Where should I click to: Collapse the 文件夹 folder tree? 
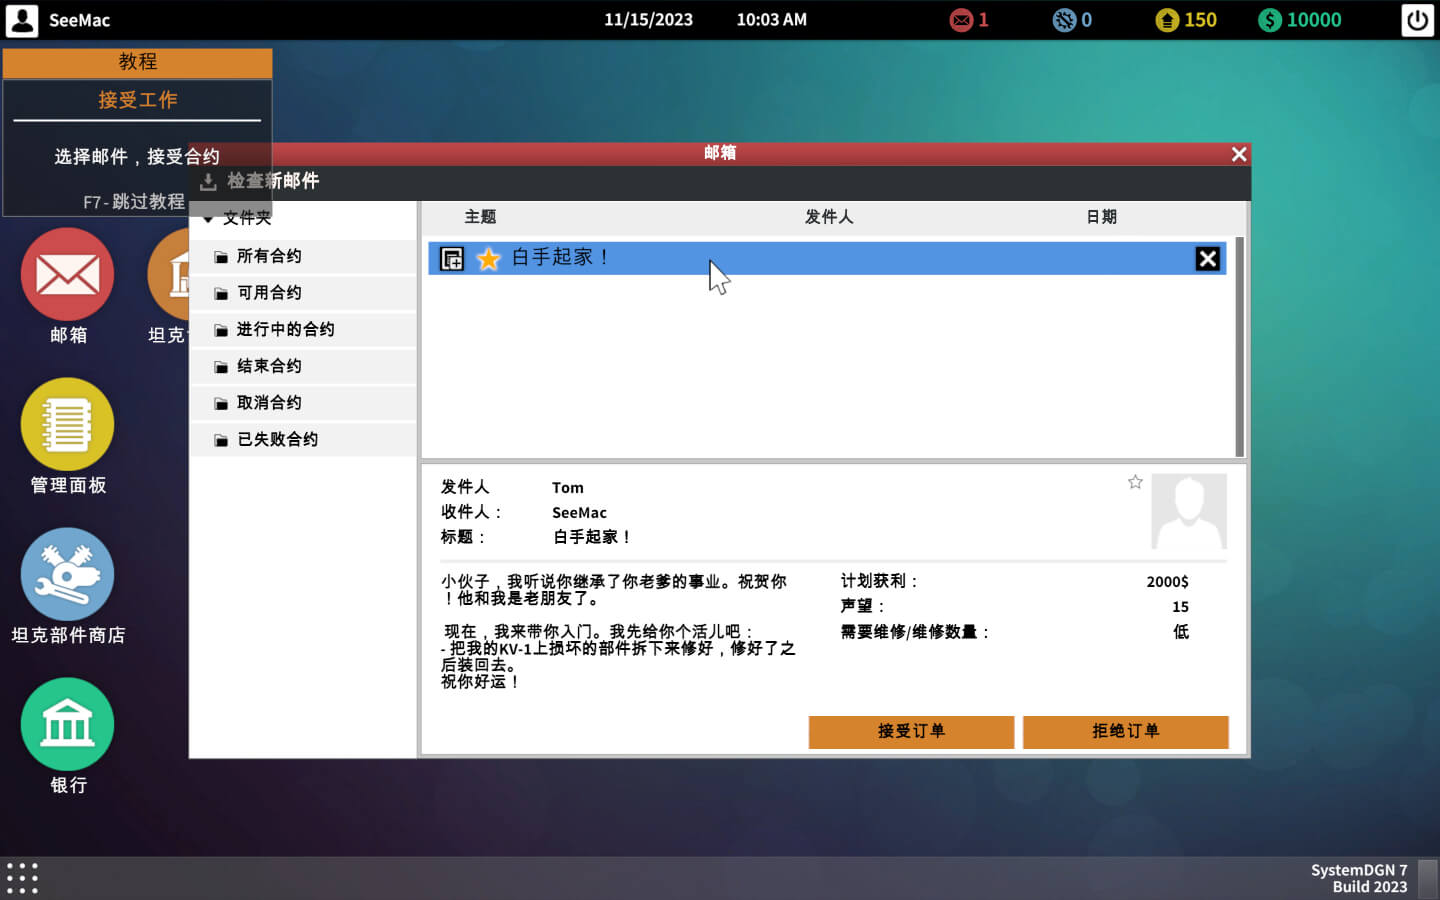209,219
